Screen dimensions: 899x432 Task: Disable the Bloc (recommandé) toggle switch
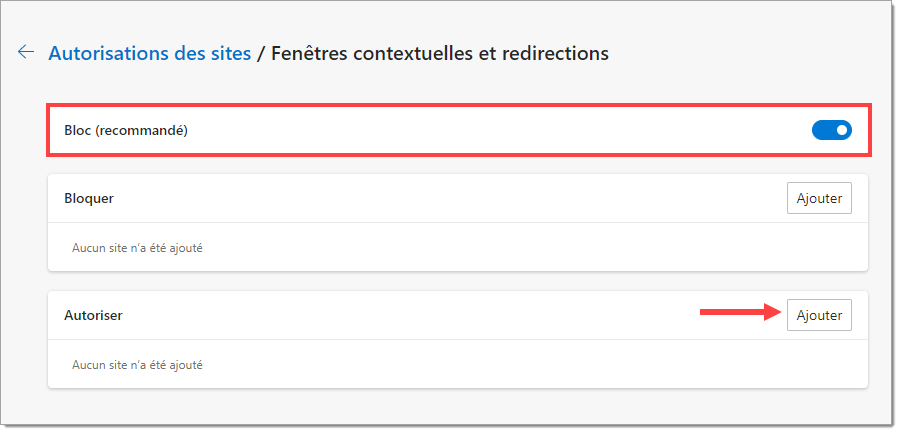pyautogui.click(x=831, y=130)
